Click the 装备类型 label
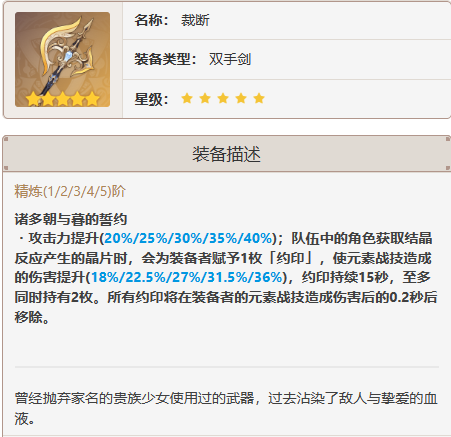 (x=166, y=59)
